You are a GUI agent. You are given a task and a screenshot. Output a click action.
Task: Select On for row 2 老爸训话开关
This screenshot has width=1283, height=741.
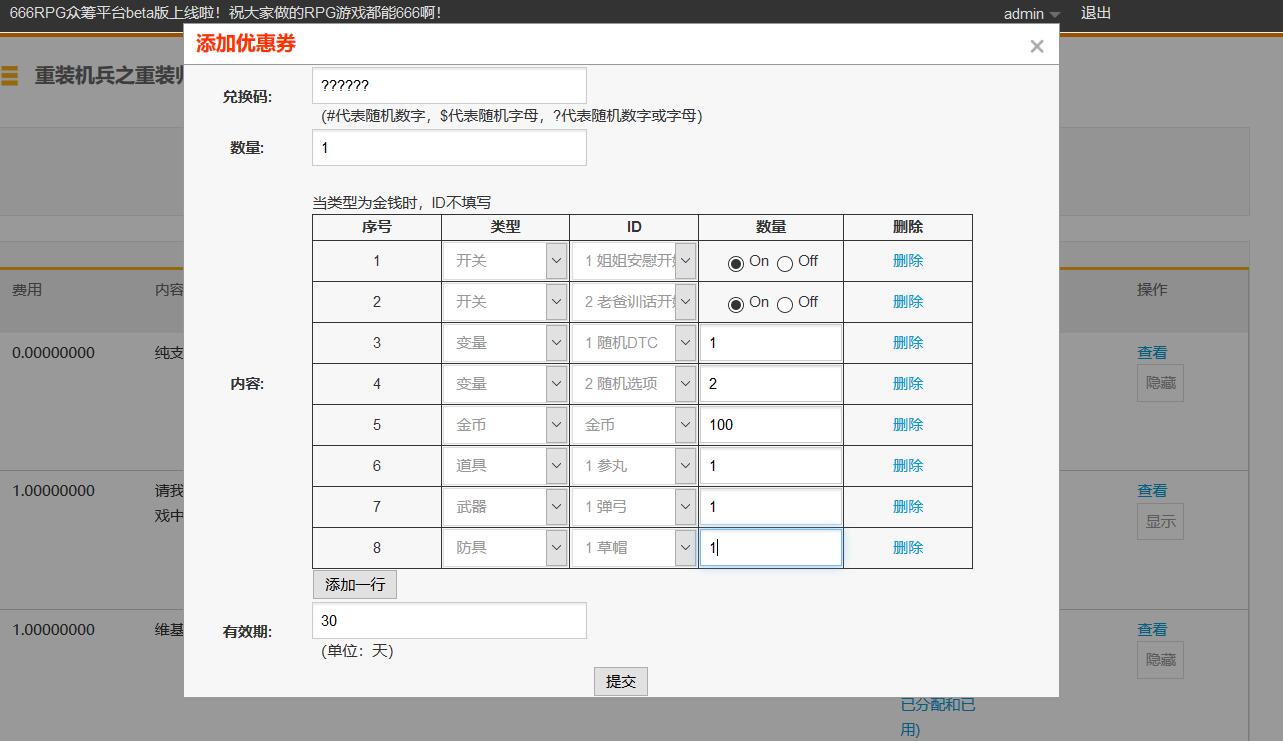(x=736, y=304)
